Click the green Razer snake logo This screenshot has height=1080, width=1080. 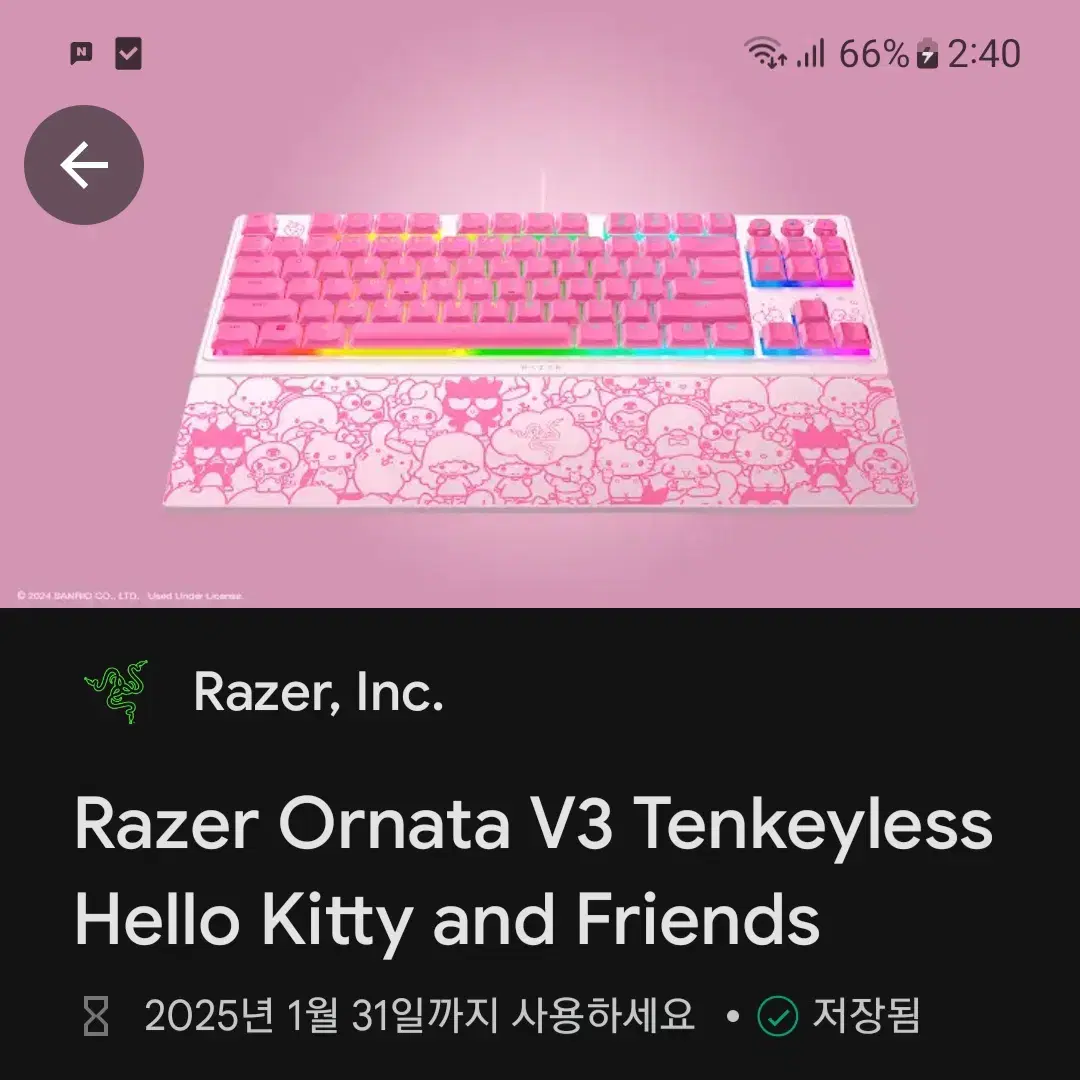[x=116, y=692]
